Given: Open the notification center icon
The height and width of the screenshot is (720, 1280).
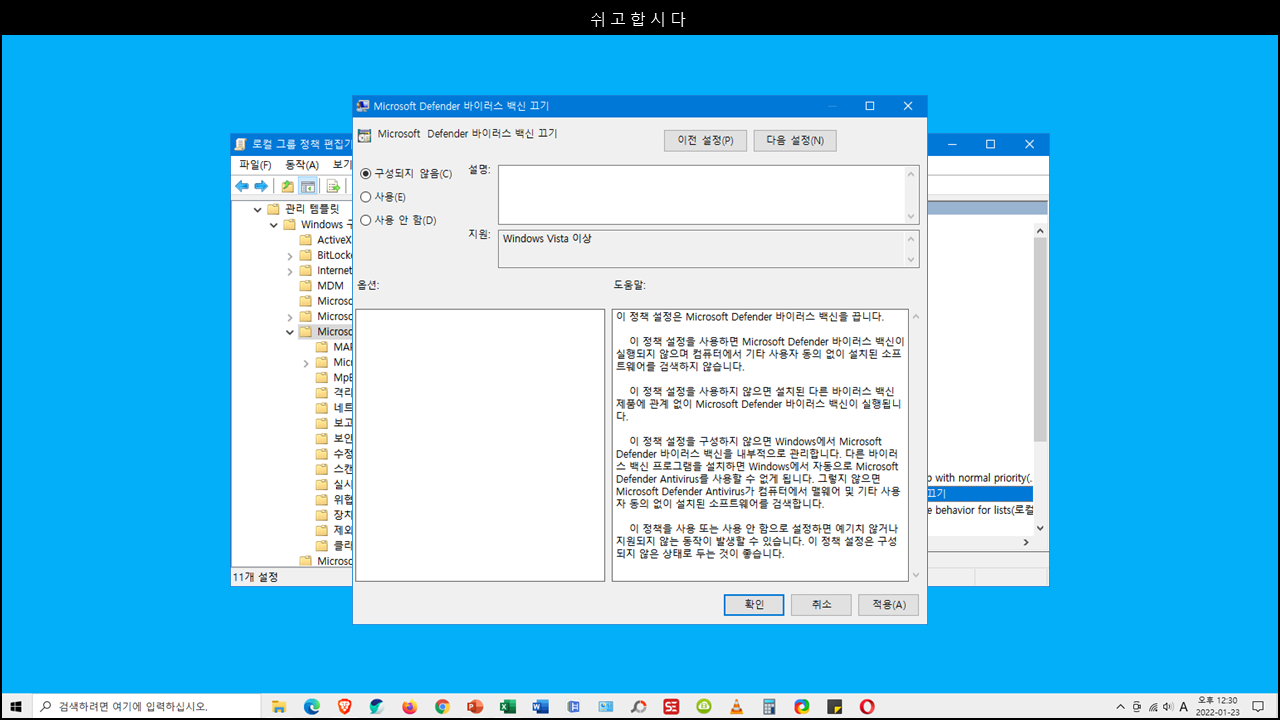Looking at the screenshot, I should click(x=1258, y=706).
